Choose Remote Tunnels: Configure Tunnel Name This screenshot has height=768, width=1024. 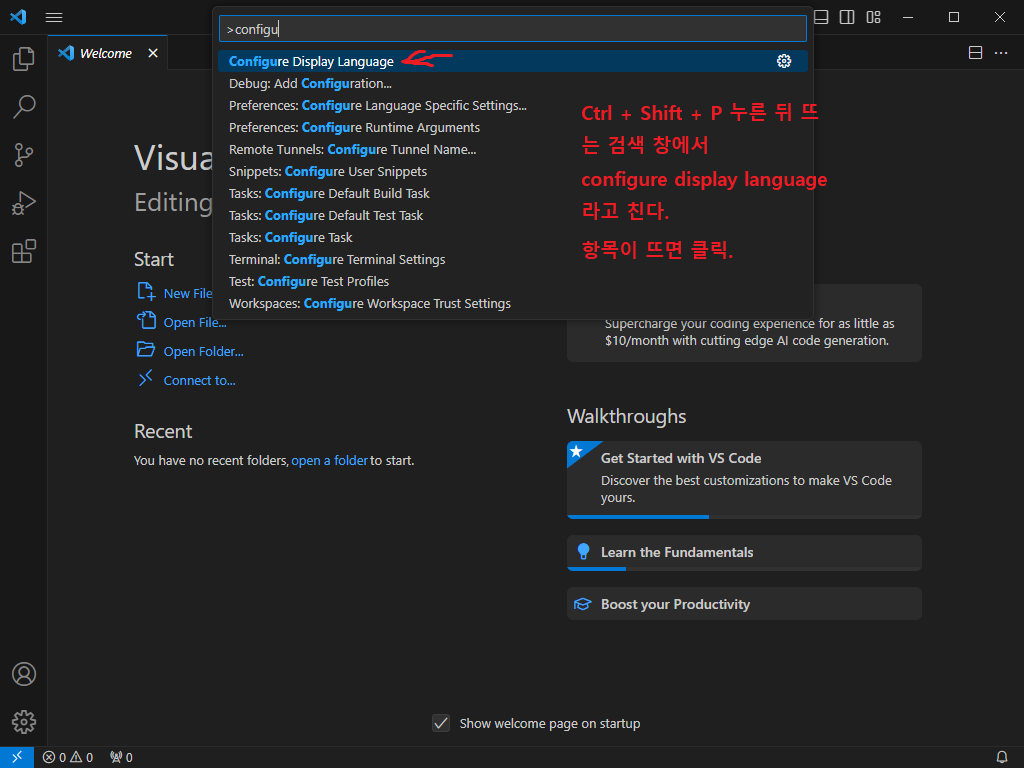513,150
